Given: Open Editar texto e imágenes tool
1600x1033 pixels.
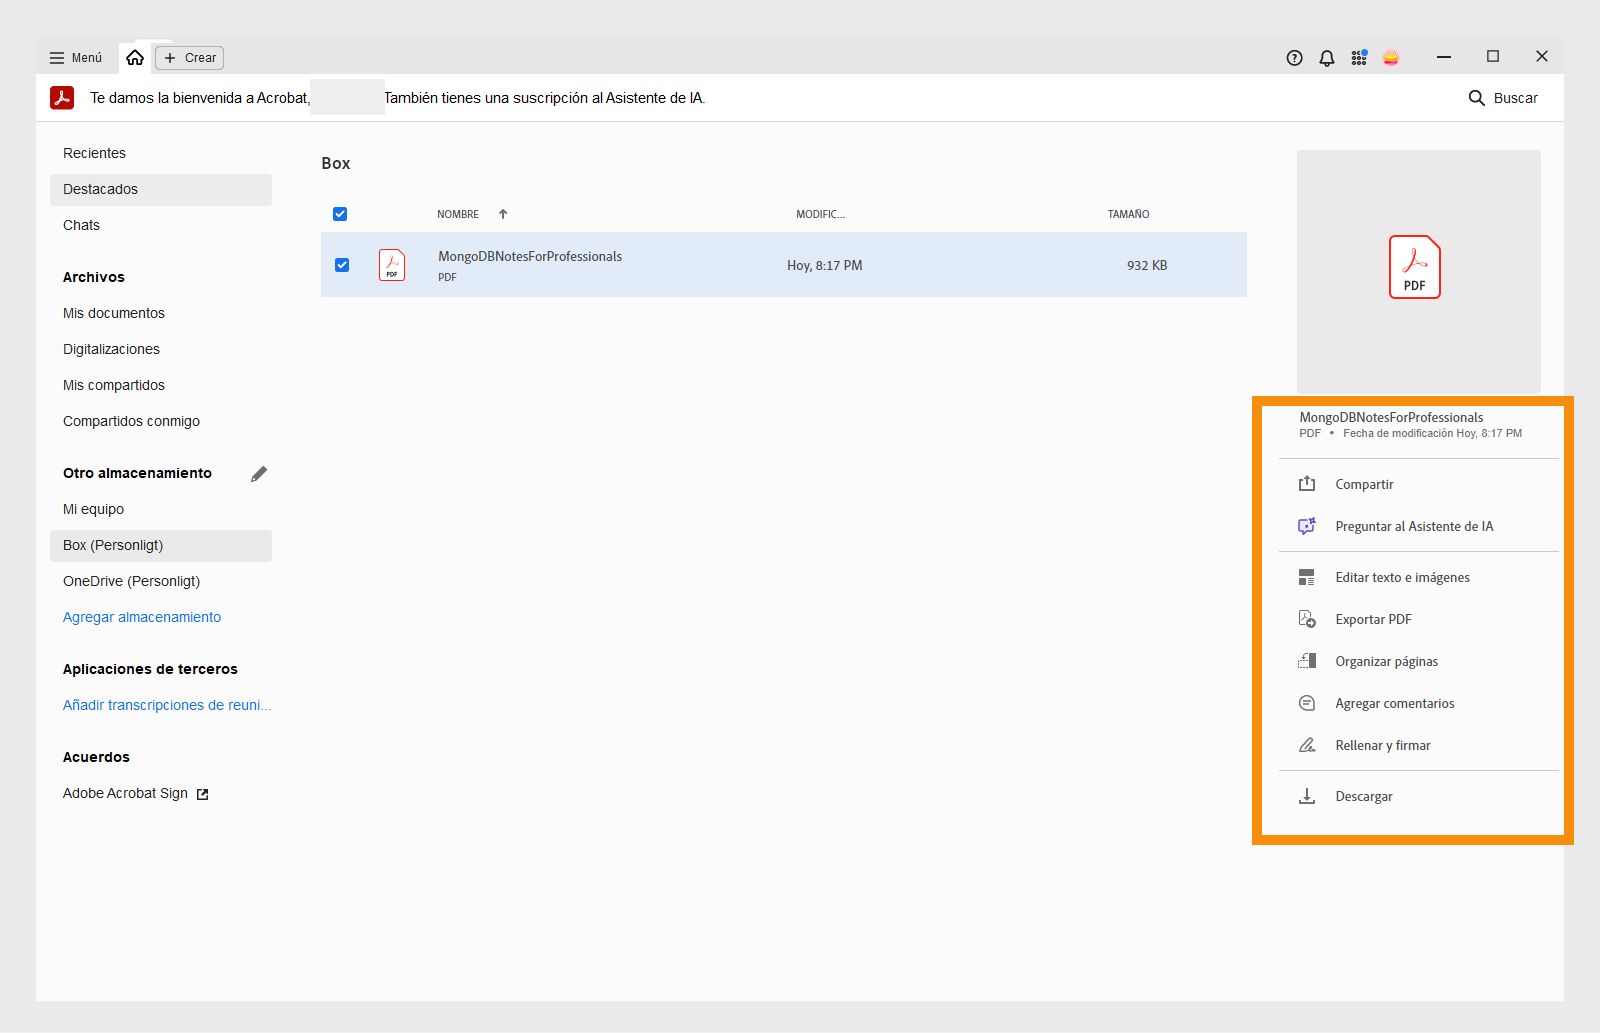Looking at the screenshot, I should click(1403, 577).
